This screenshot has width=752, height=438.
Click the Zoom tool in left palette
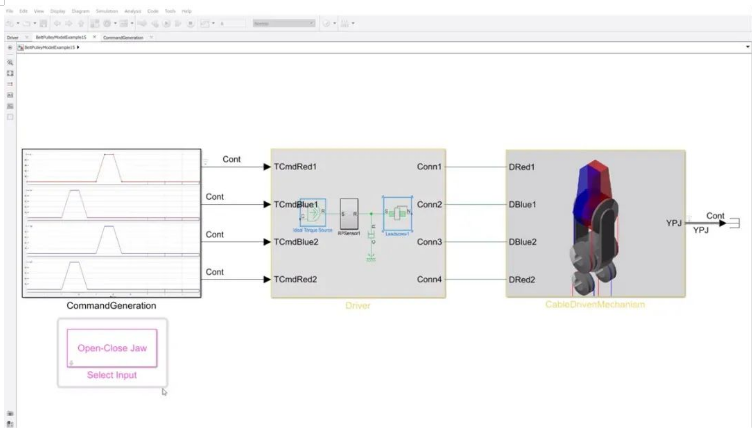(10, 62)
